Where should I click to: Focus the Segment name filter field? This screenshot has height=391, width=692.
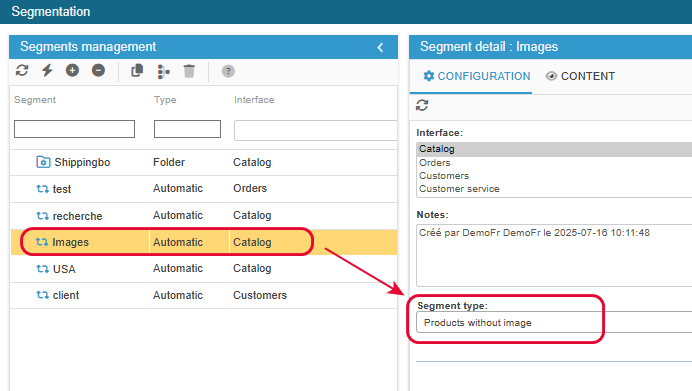(75, 129)
